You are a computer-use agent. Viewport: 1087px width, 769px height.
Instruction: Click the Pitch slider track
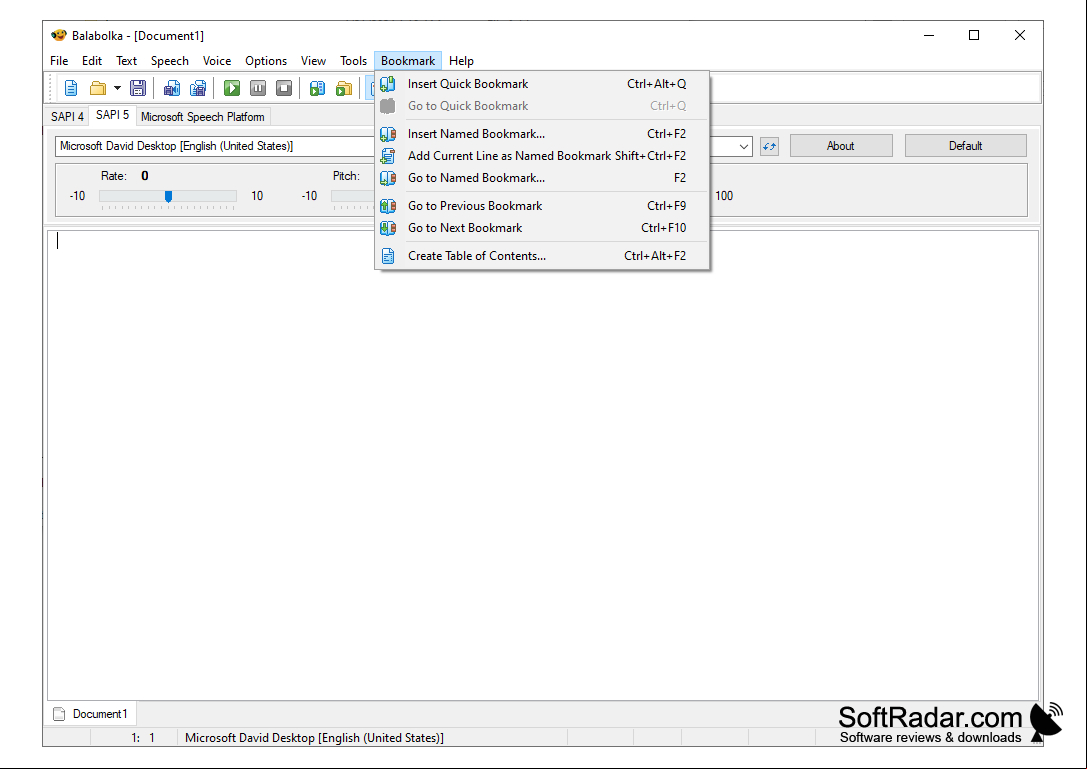pos(354,196)
